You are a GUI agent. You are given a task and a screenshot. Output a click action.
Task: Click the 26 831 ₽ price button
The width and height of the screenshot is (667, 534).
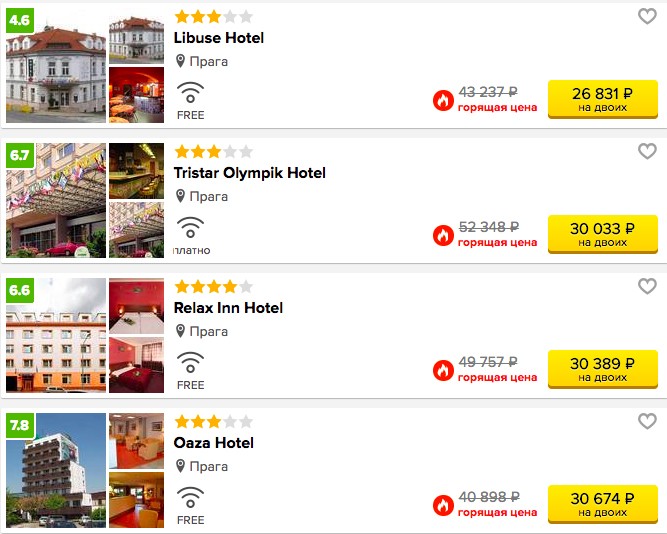[x=602, y=99]
